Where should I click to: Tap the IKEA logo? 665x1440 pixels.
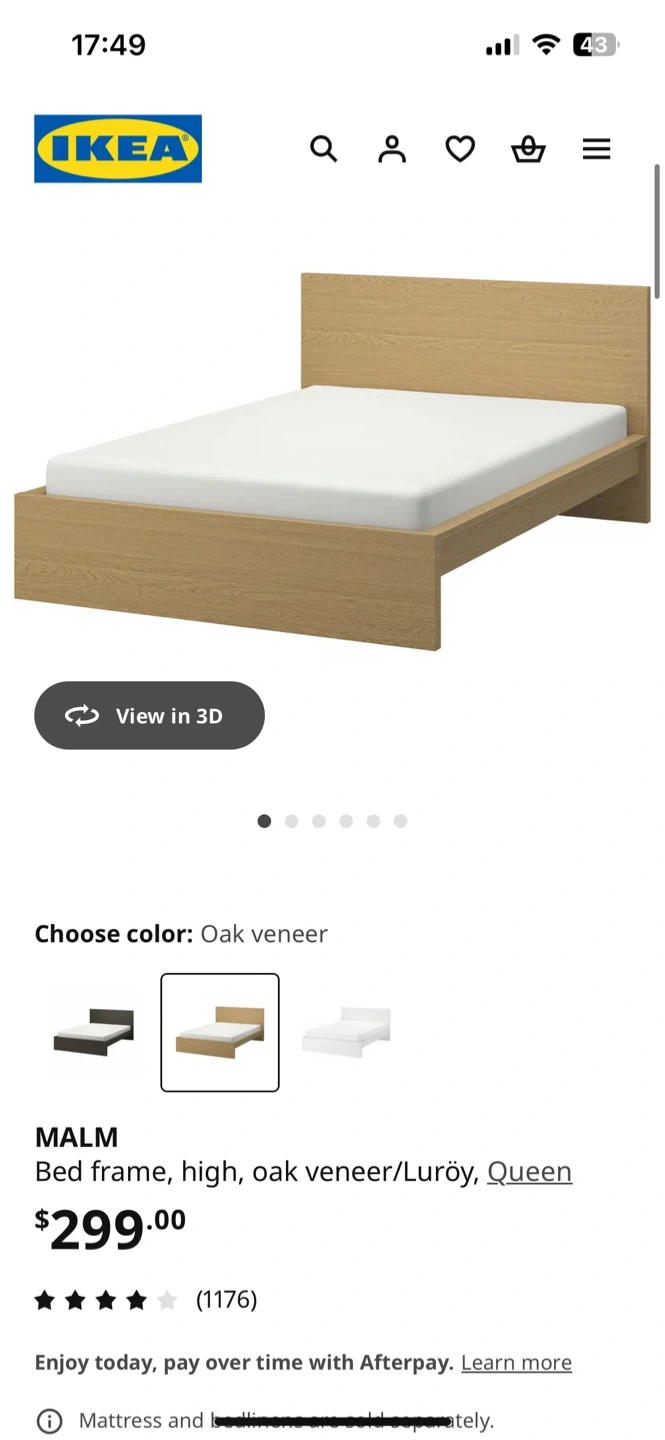(x=118, y=149)
